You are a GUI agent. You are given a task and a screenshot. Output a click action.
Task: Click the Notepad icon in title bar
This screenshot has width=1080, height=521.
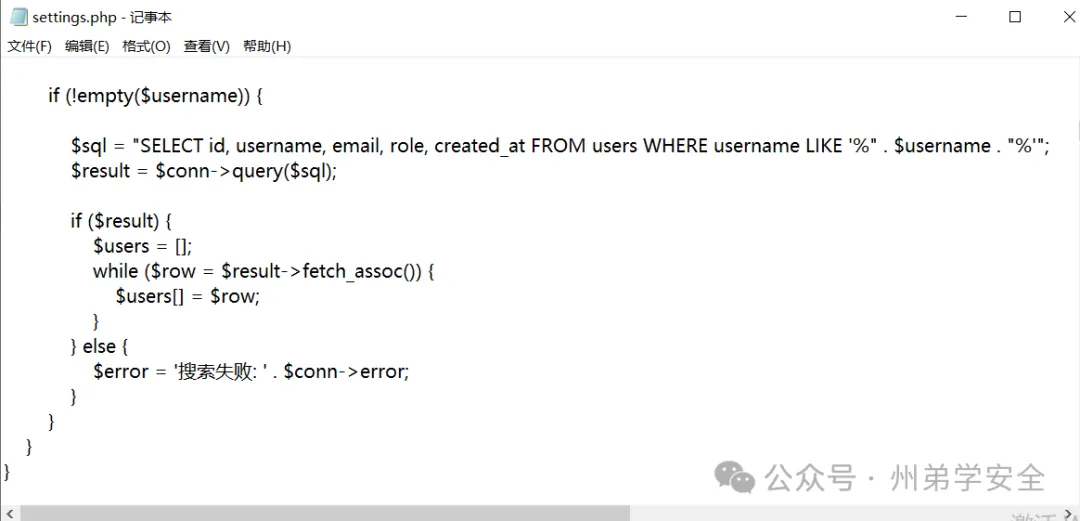click(x=18, y=17)
